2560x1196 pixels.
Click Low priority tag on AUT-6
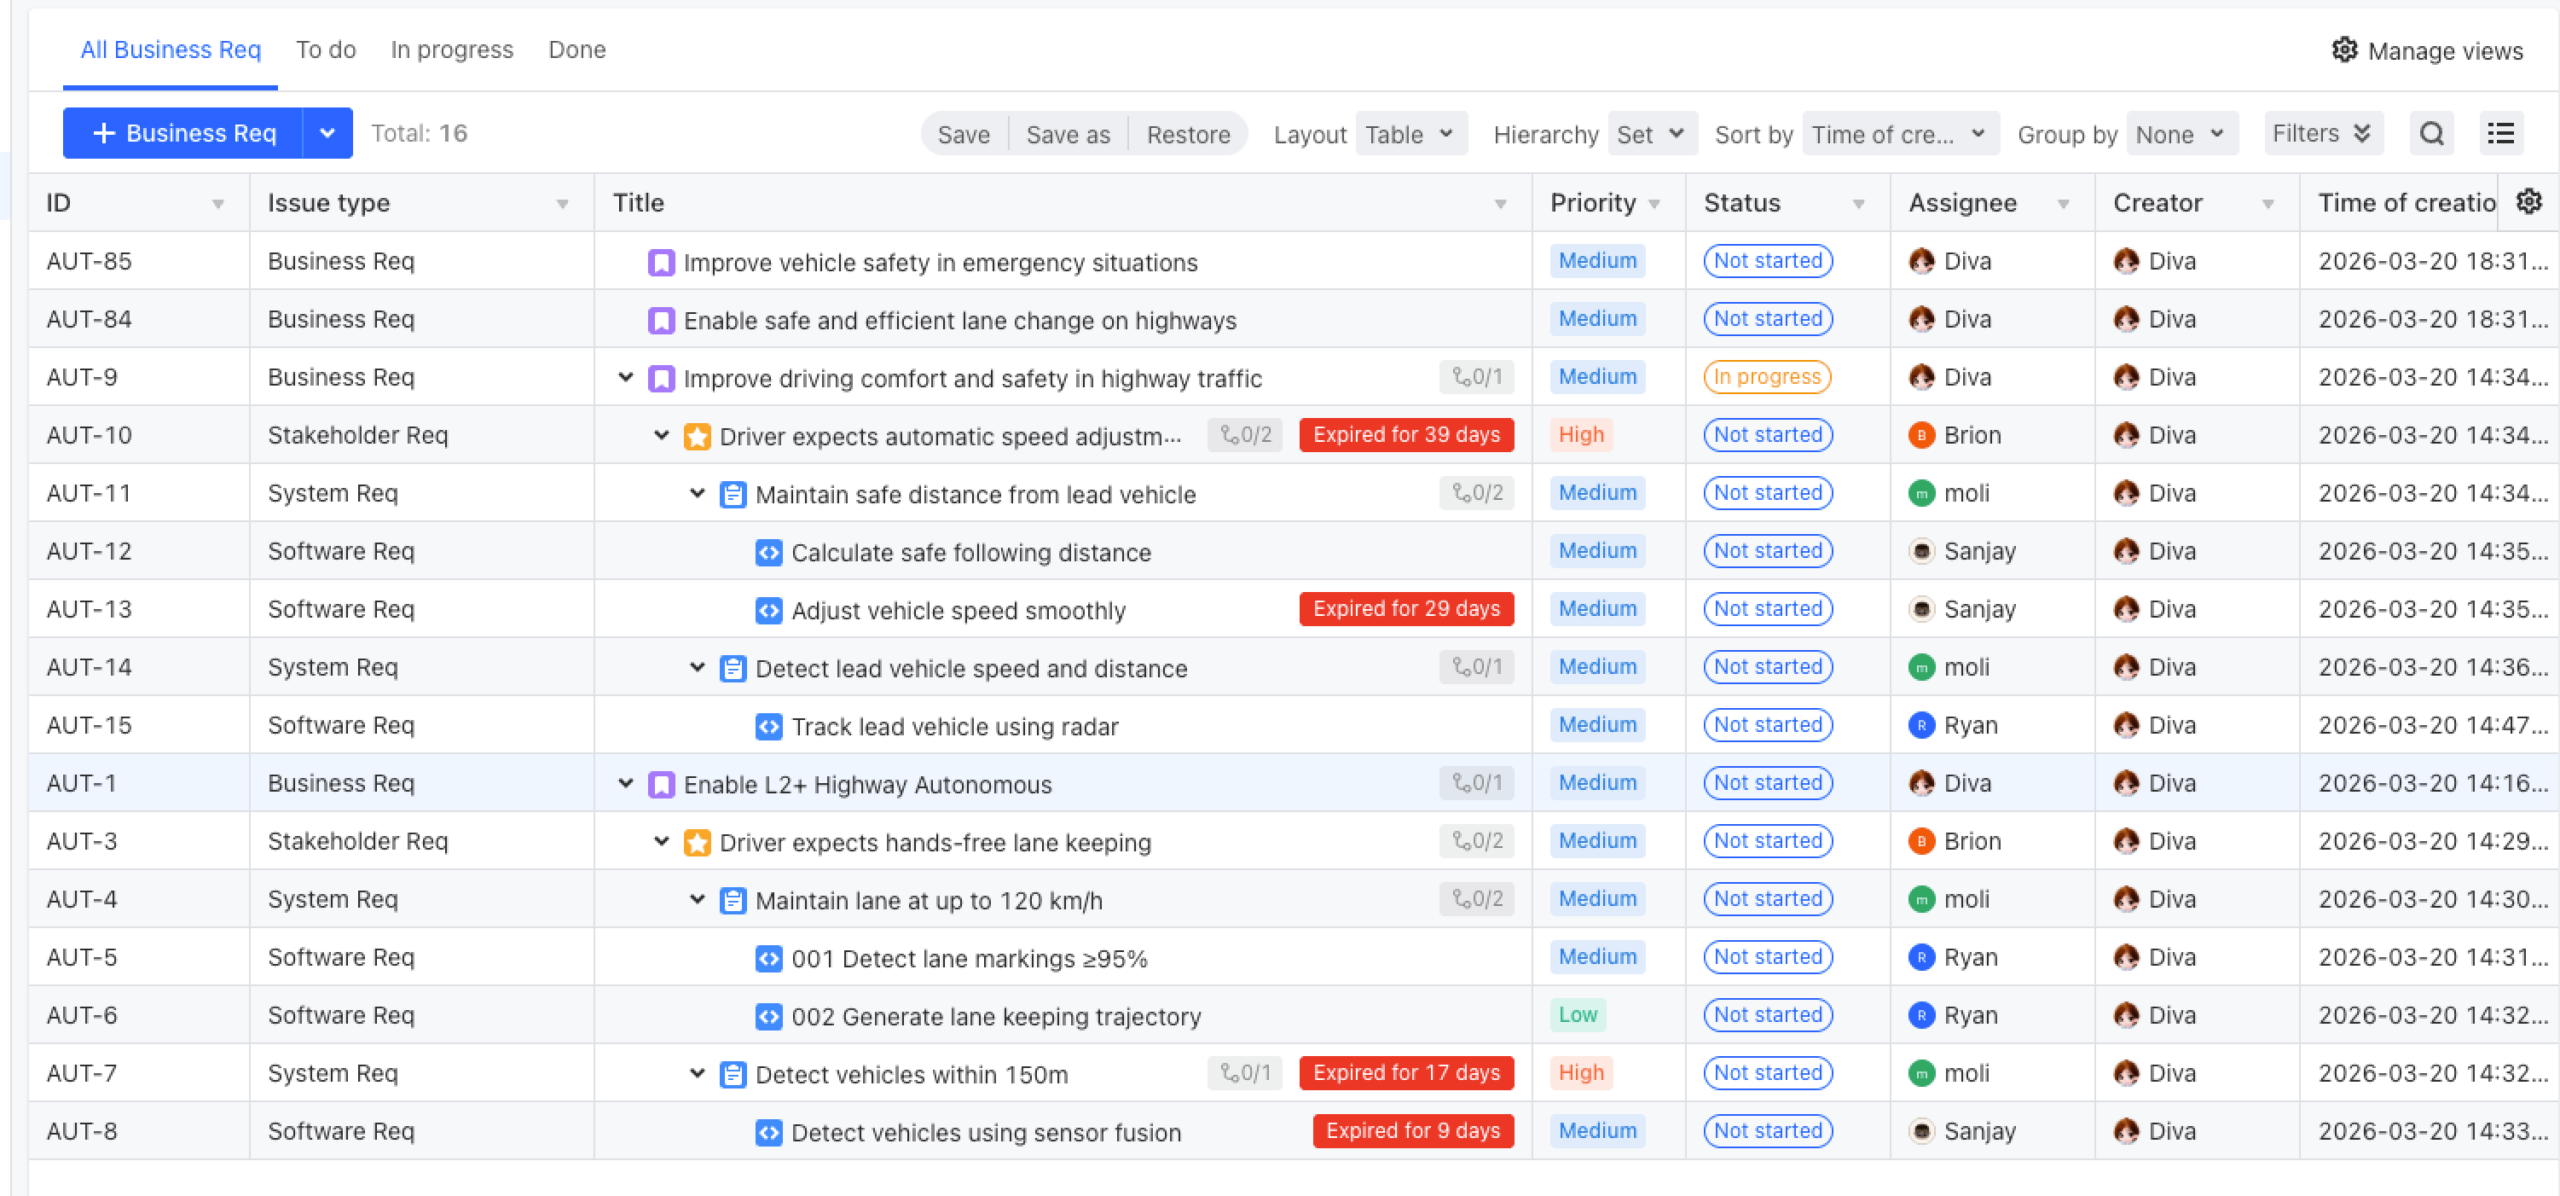1577,1015
